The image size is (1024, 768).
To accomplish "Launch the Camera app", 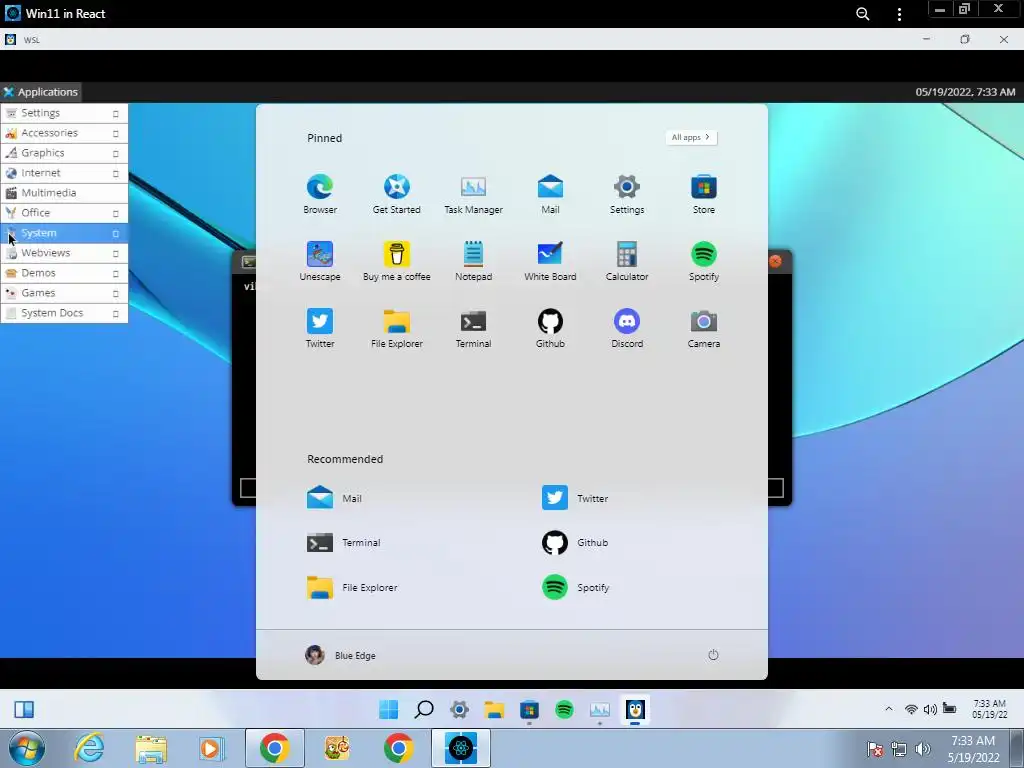I will tap(703, 328).
